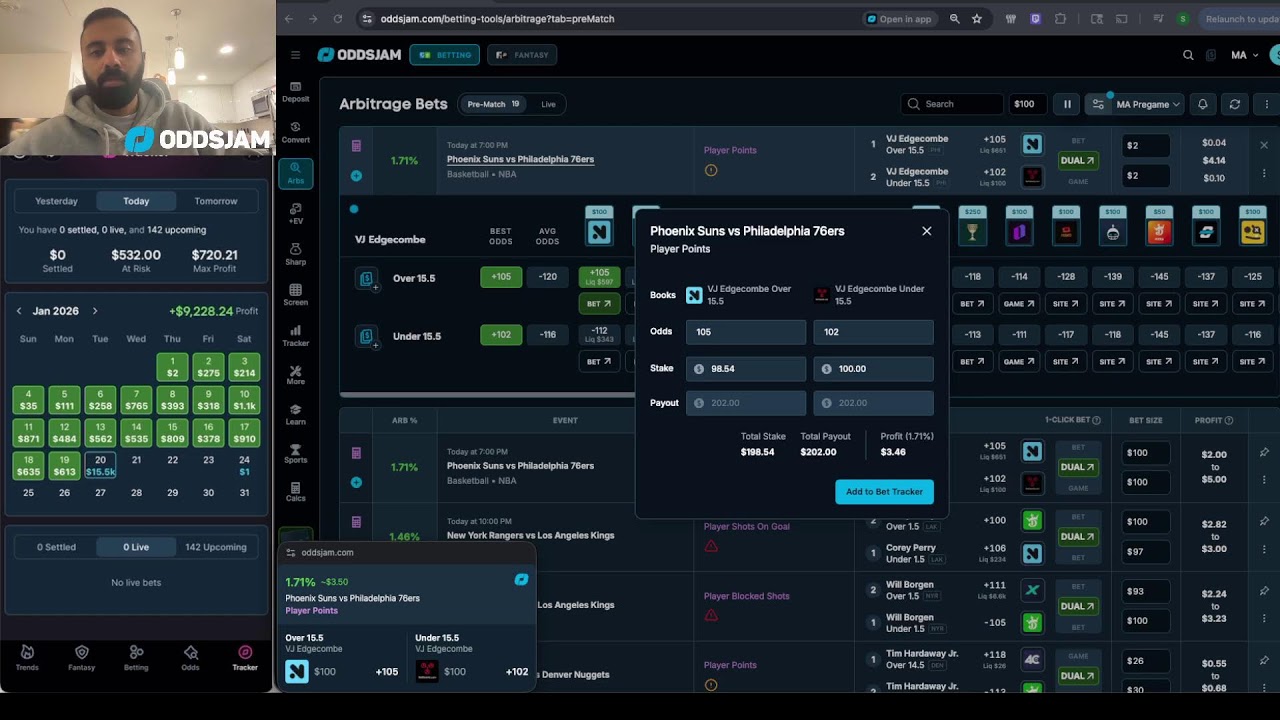This screenshot has width=1280, height=720.
Task: Open the Phoenix Suns vs Philadelphia 76ers link in the top row
Action: click(x=520, y=159)
